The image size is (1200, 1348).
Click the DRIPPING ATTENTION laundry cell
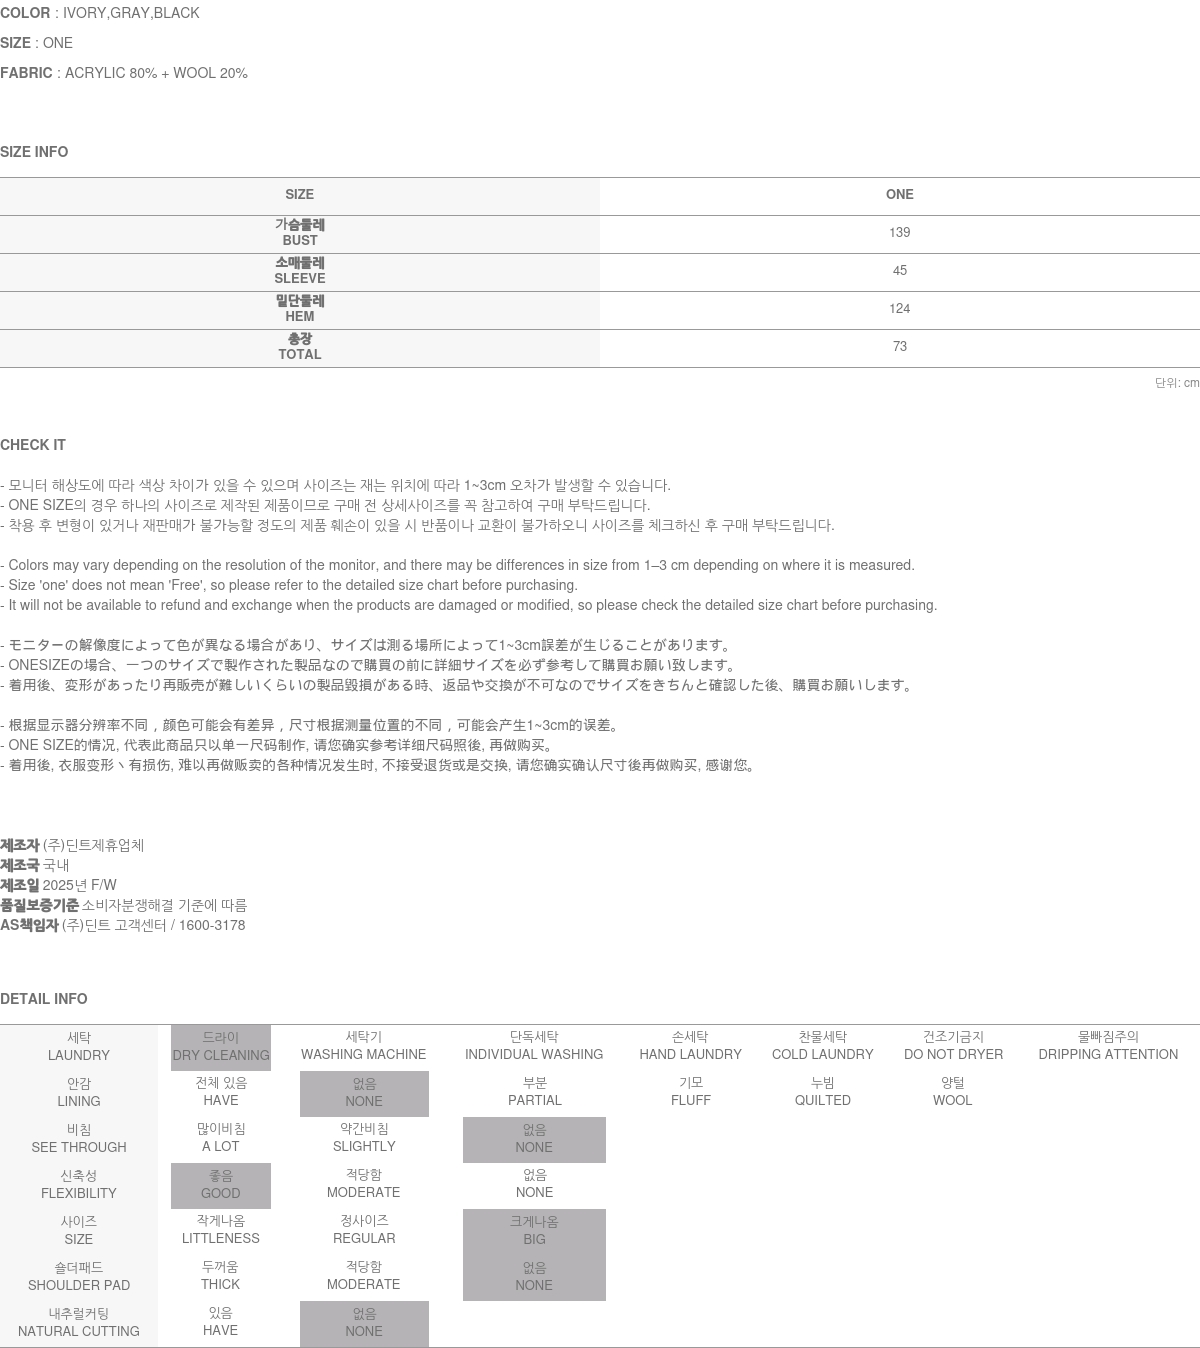tap(1107, 1046)
